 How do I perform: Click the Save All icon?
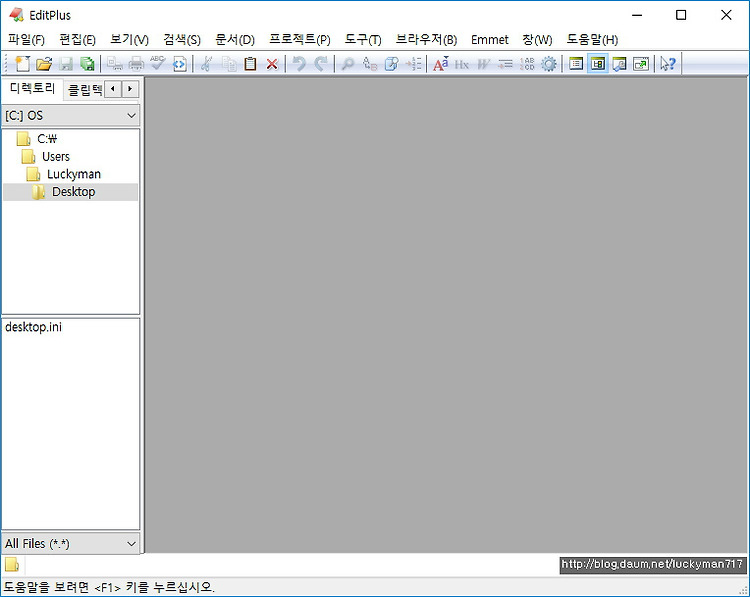click(x=88, y=64)
